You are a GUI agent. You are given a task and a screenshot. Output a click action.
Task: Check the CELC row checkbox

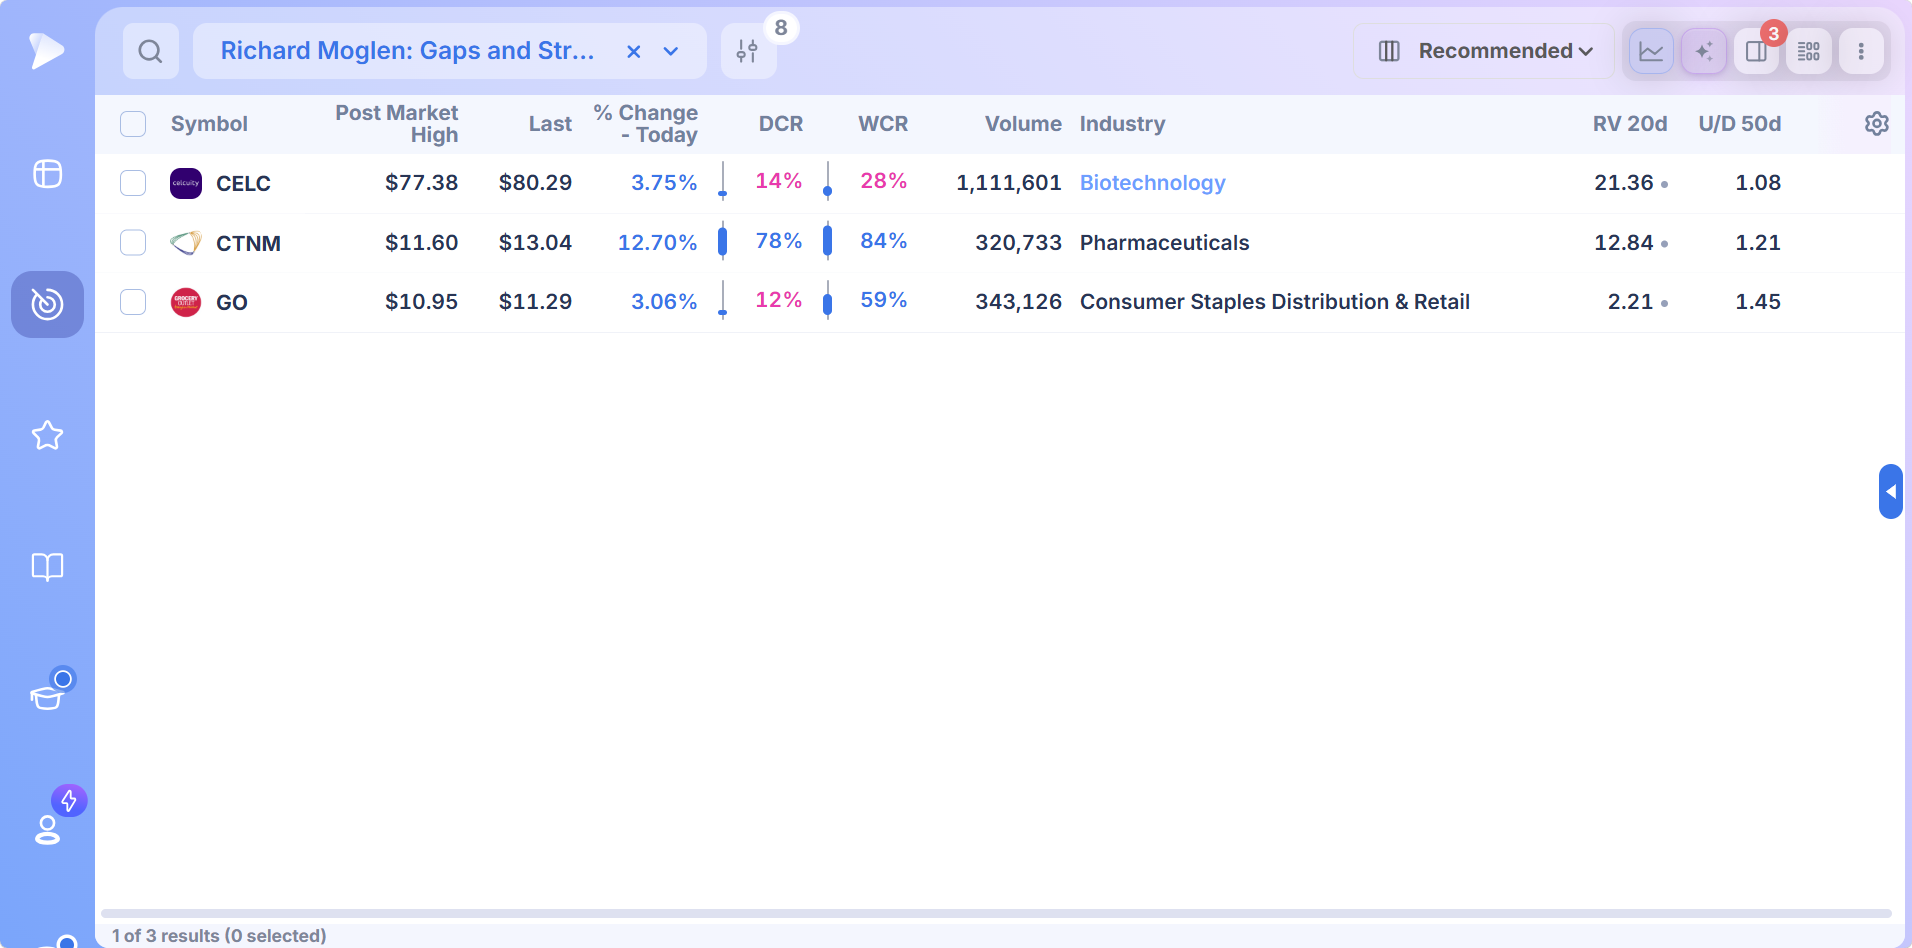point(133,183)
